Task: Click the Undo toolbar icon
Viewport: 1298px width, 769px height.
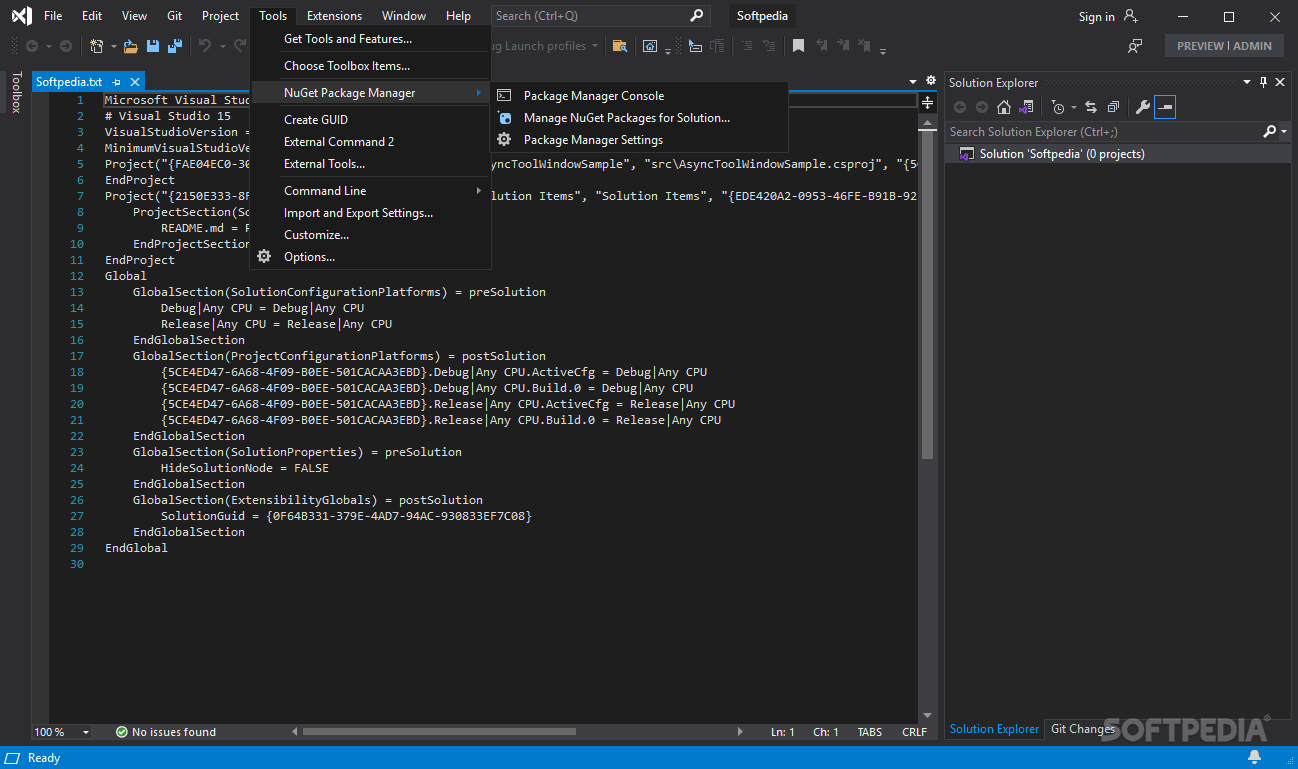Action: 204,46
